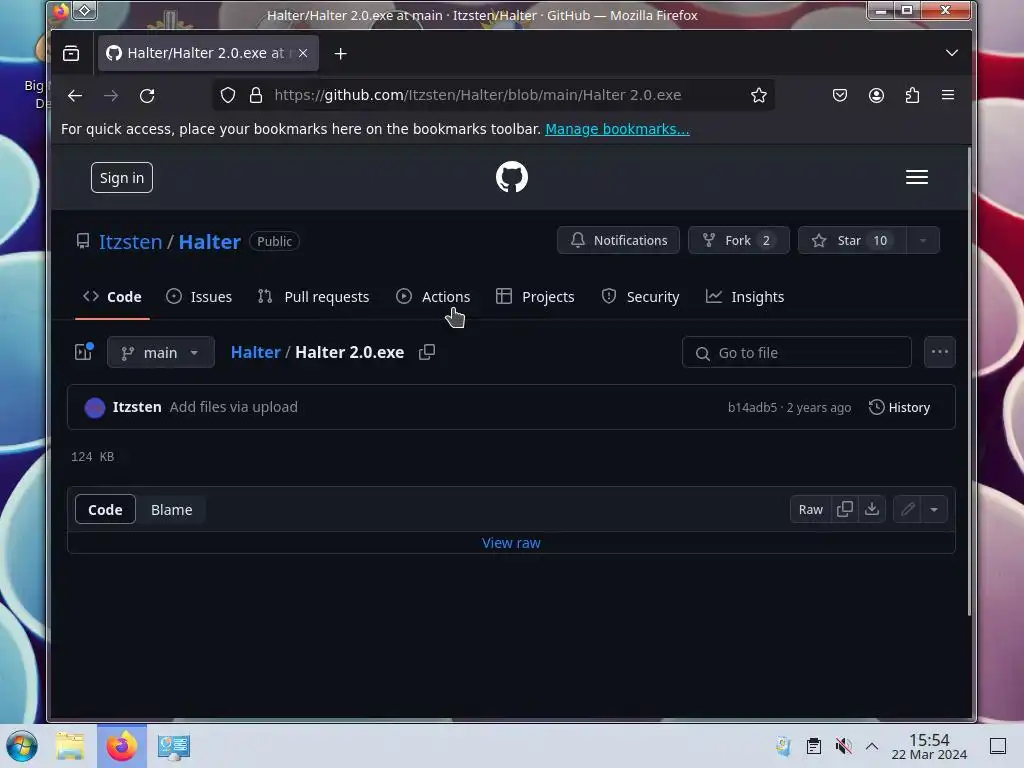Open the more file actions ellipsis menu
The image size is (1024, 768).
[x=940, y=352]
